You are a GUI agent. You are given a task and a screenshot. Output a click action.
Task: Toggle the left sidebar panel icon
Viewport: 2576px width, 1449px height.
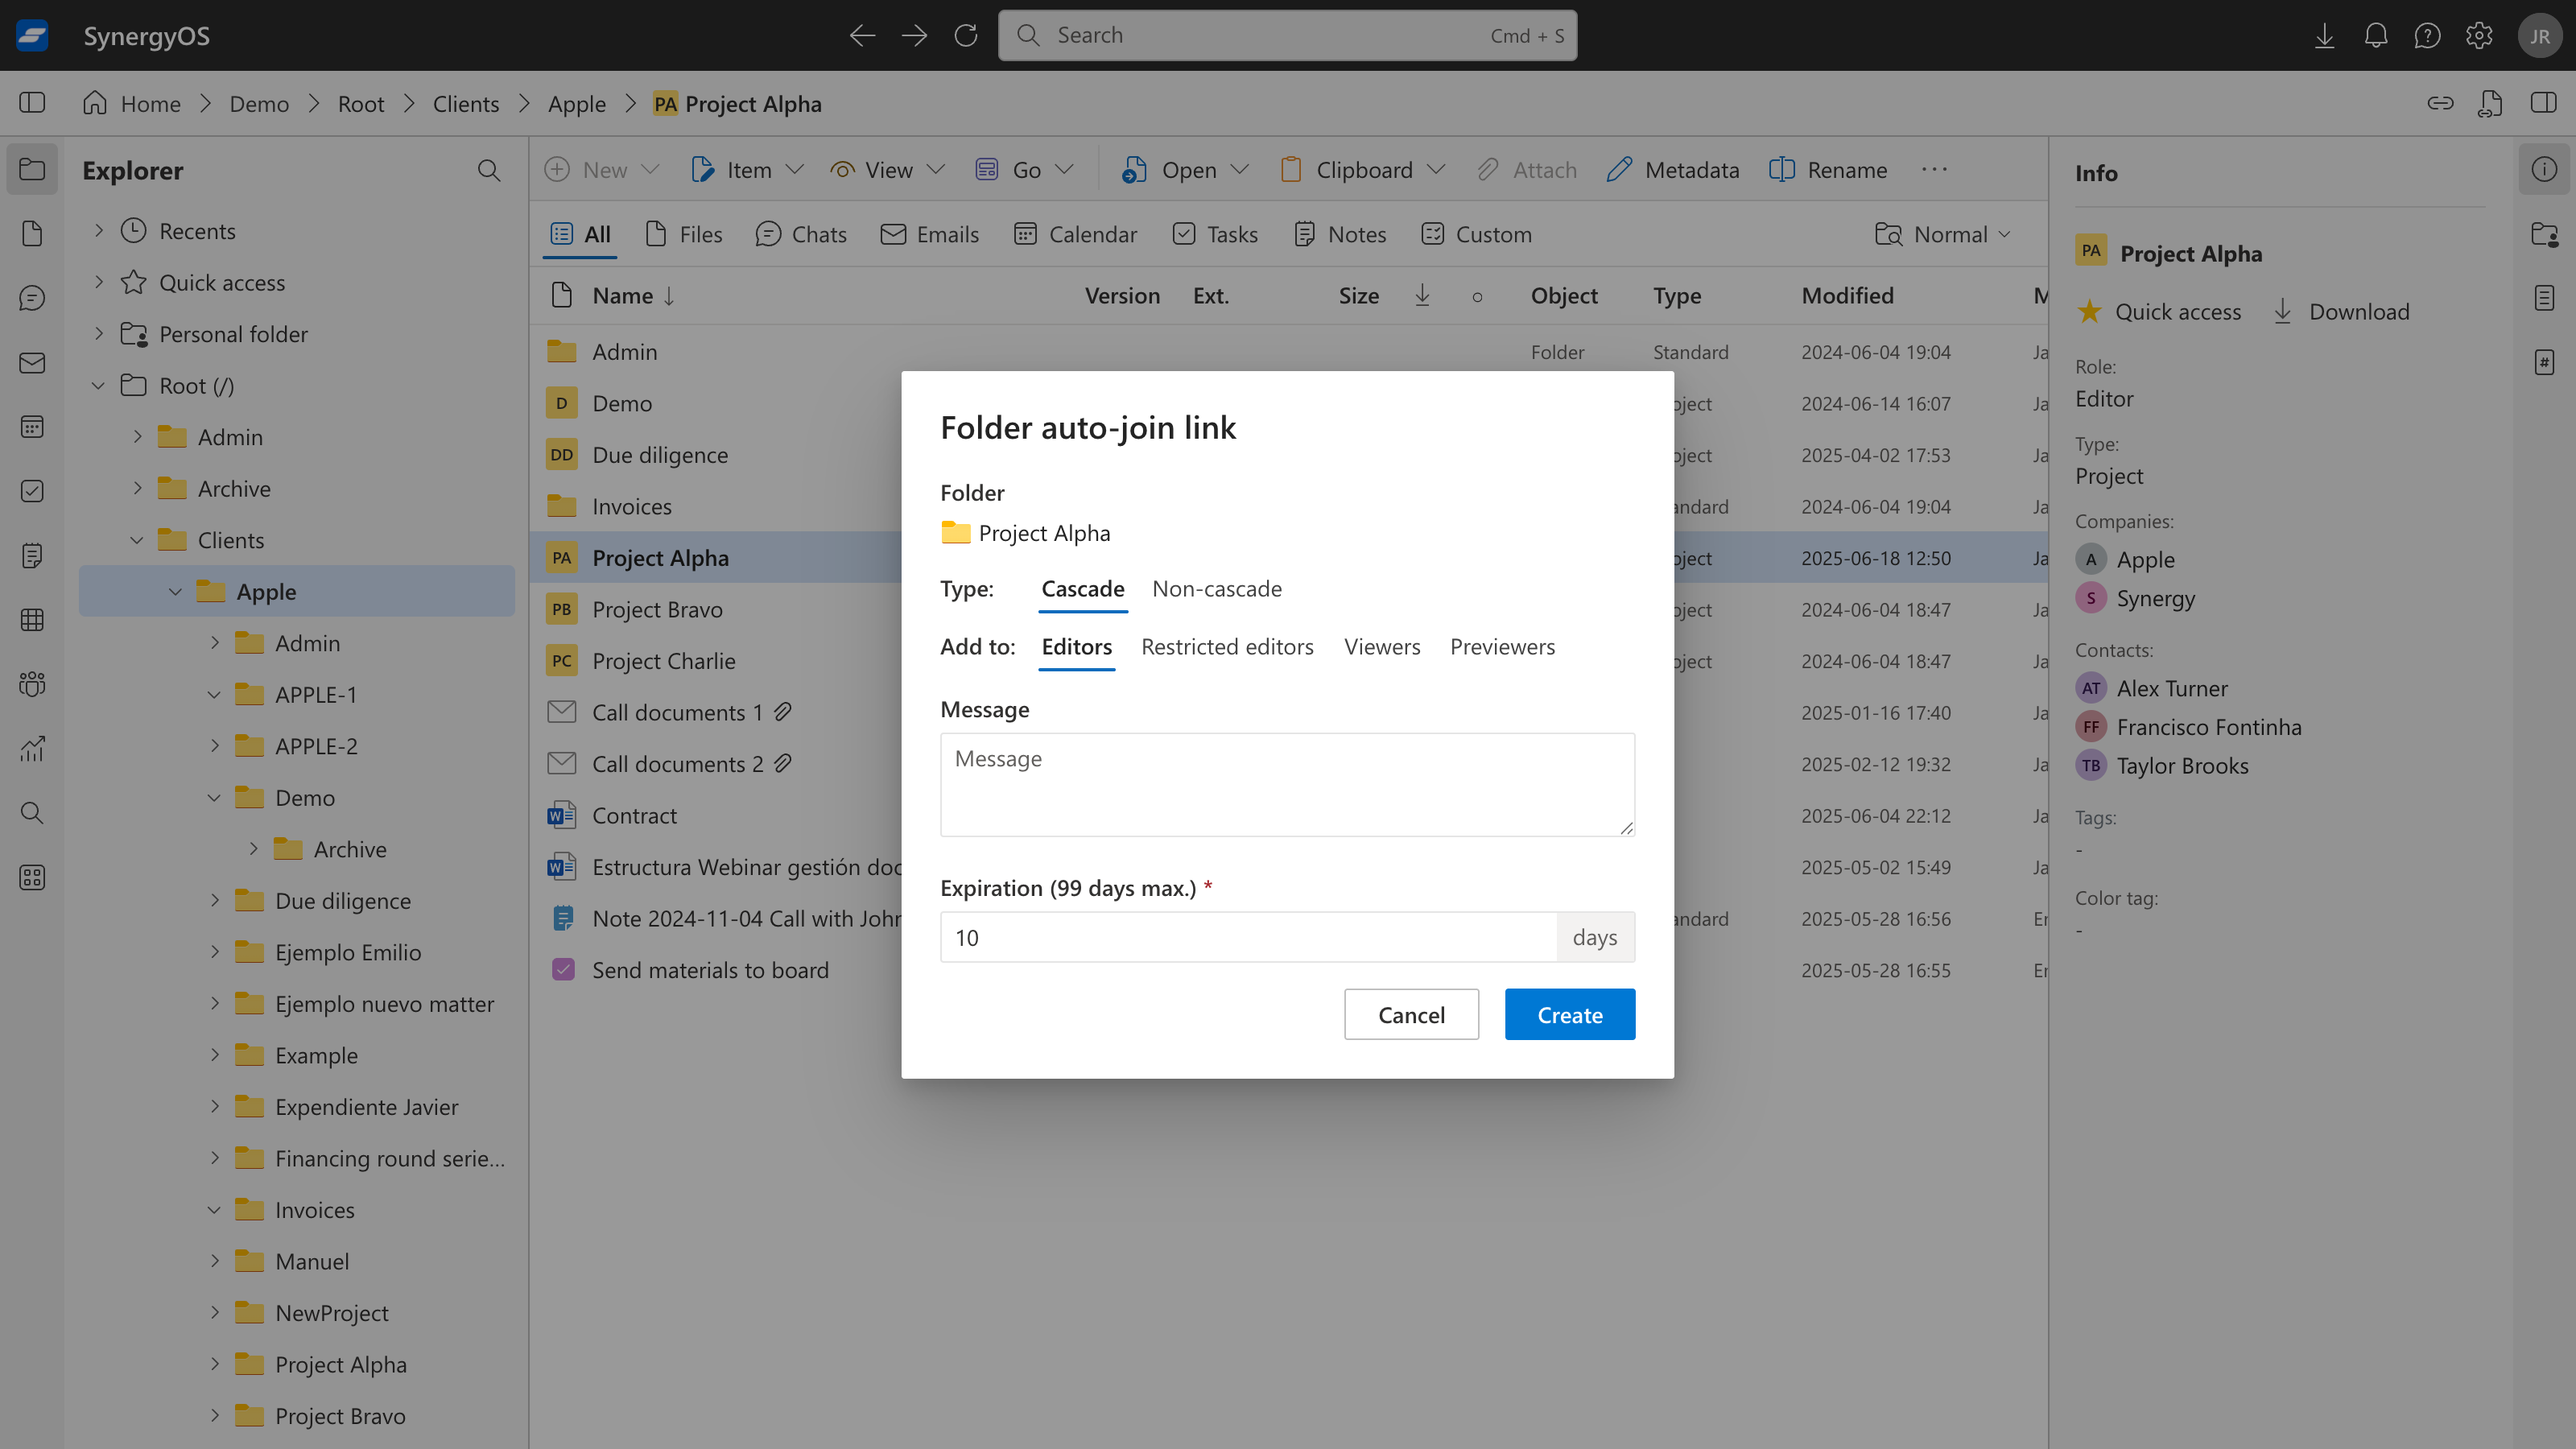click(32, 103)
